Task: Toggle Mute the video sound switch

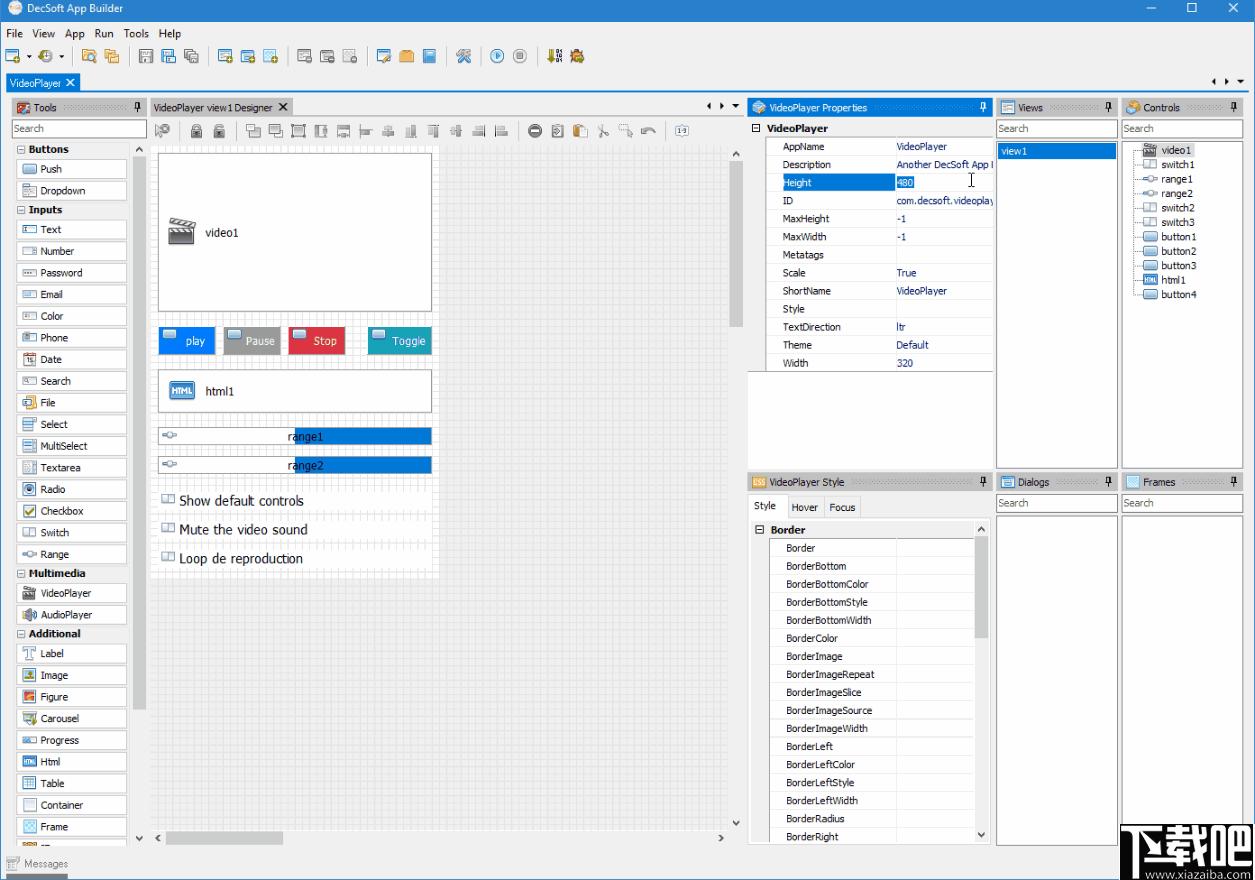Action: (168, 528)
